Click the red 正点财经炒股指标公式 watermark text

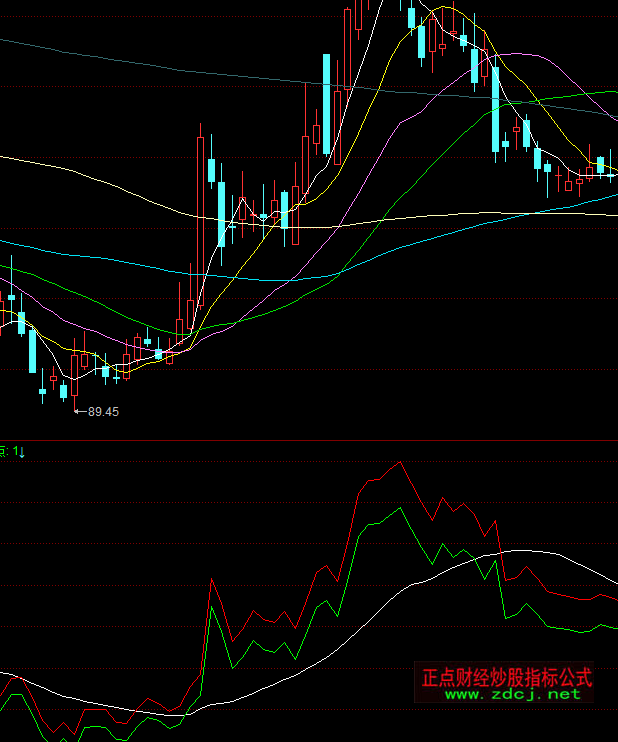(x=506, y=677)
